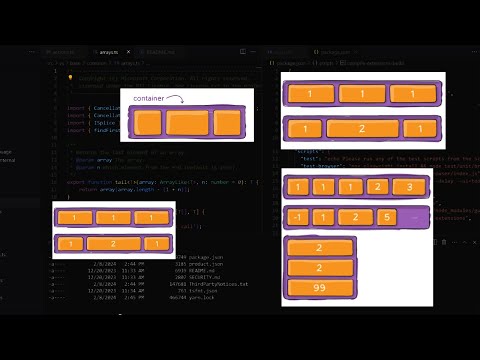Kill terminal with the trash icon
The image size is (480, 360).
coord(444,242)
